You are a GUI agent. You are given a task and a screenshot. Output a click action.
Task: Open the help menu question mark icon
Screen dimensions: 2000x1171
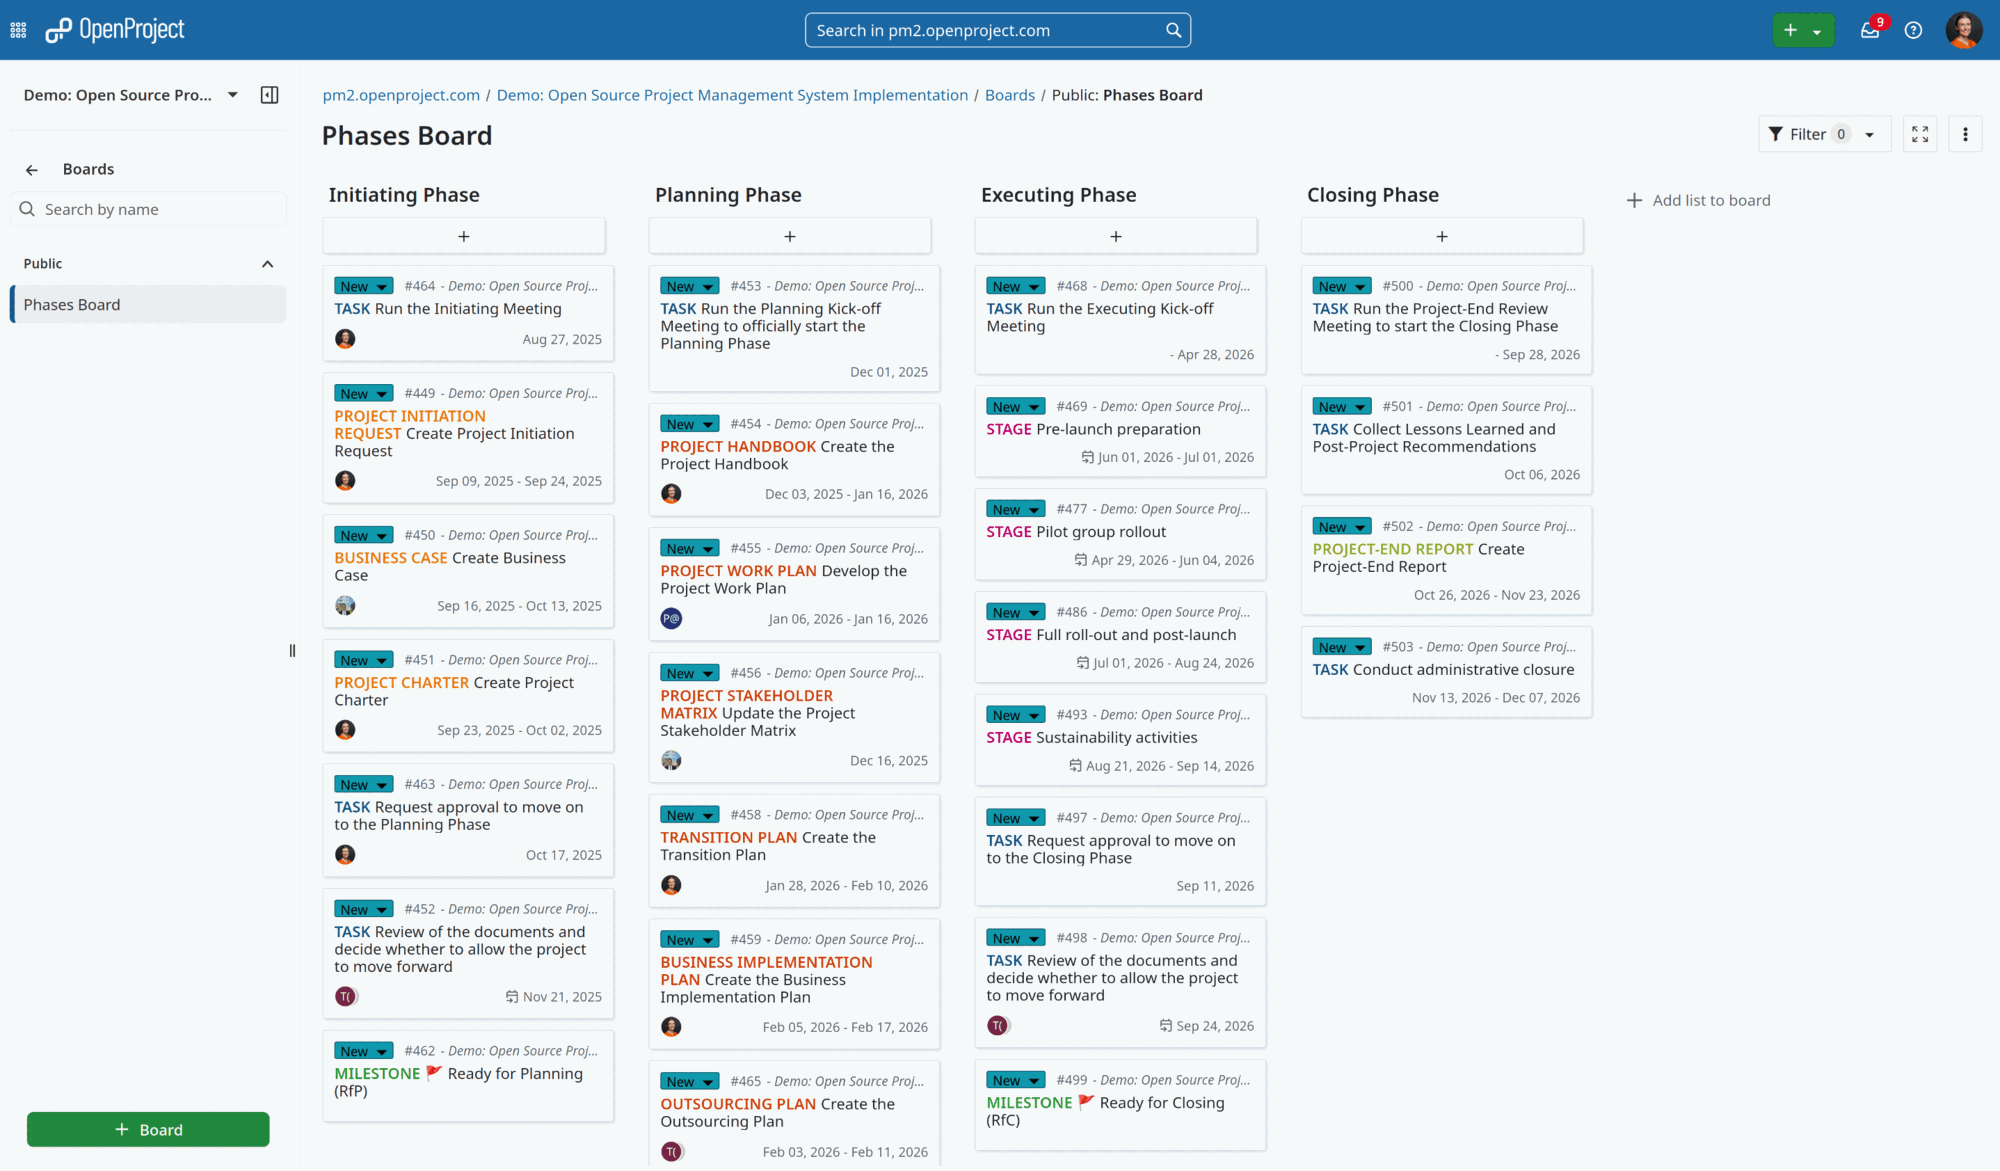coord(1913,30)
